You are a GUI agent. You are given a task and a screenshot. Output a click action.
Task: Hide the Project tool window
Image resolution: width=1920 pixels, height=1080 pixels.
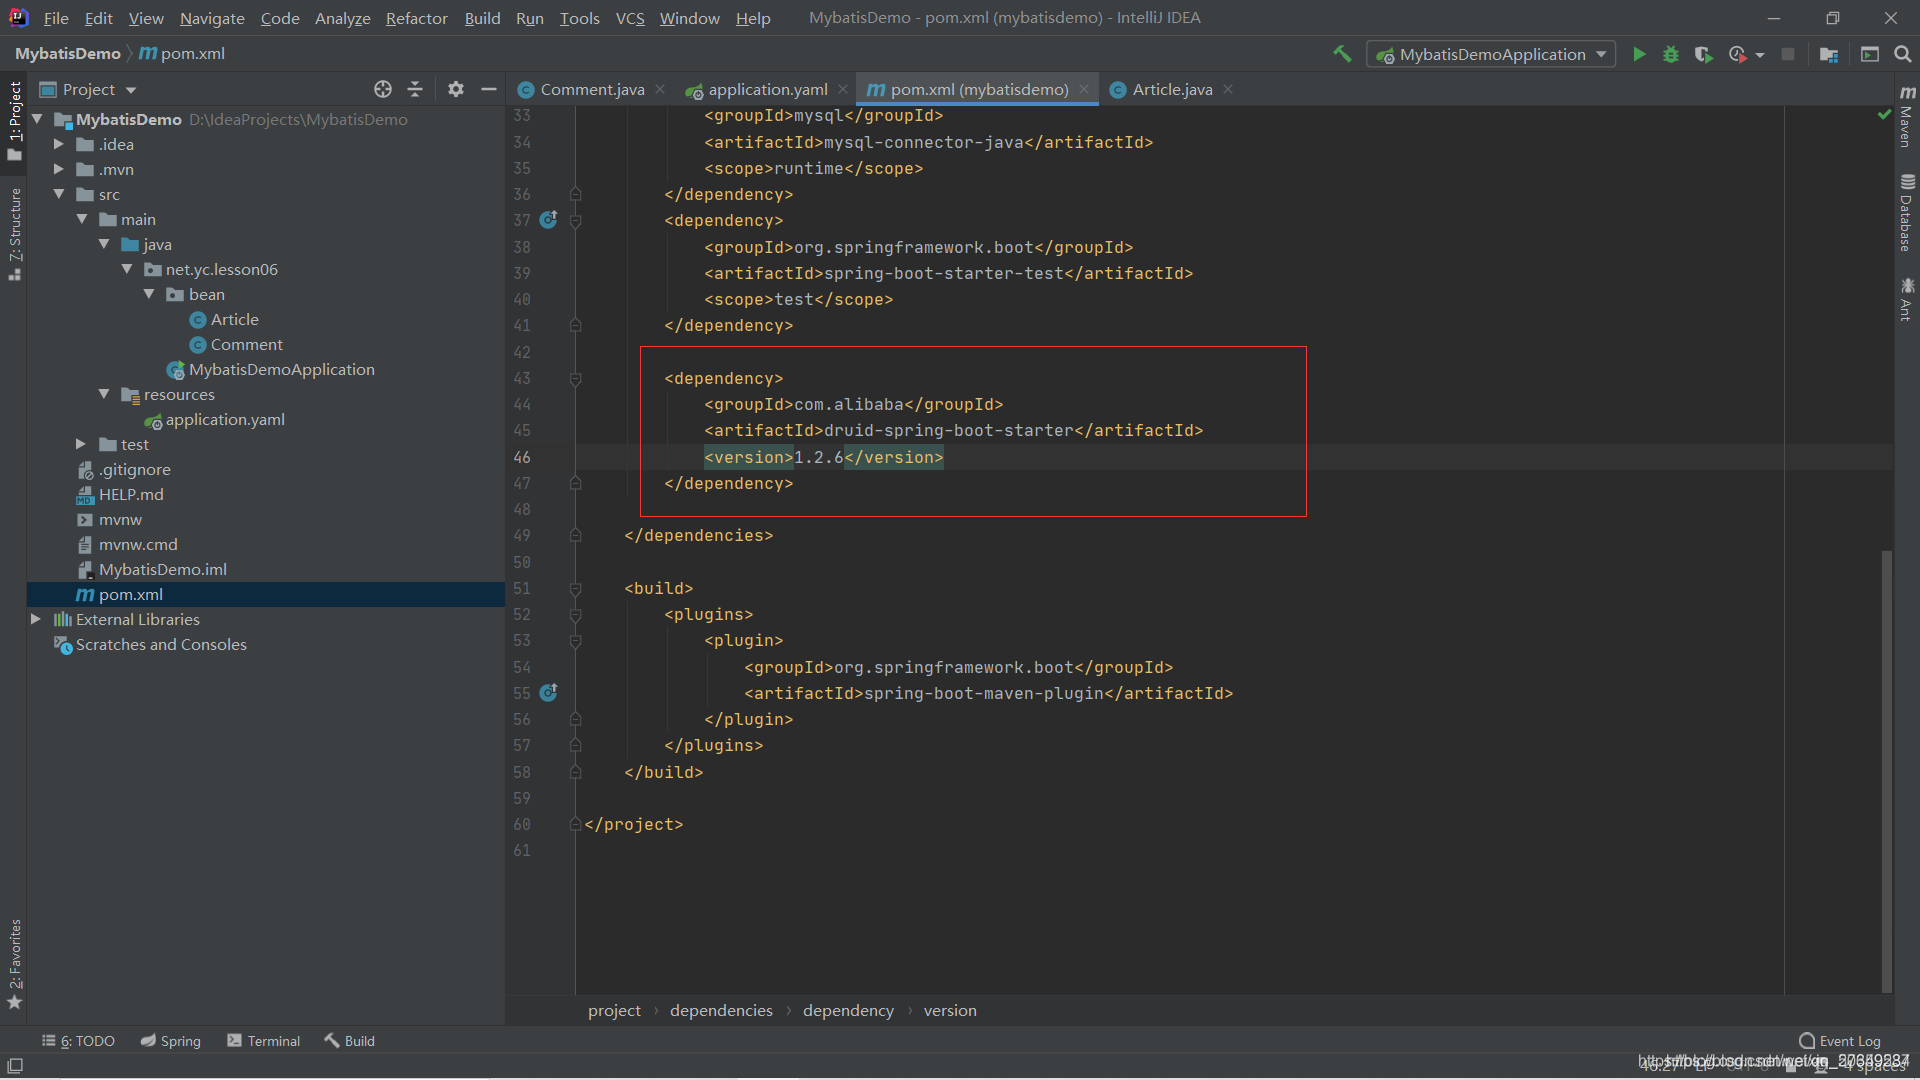(488, 89)
